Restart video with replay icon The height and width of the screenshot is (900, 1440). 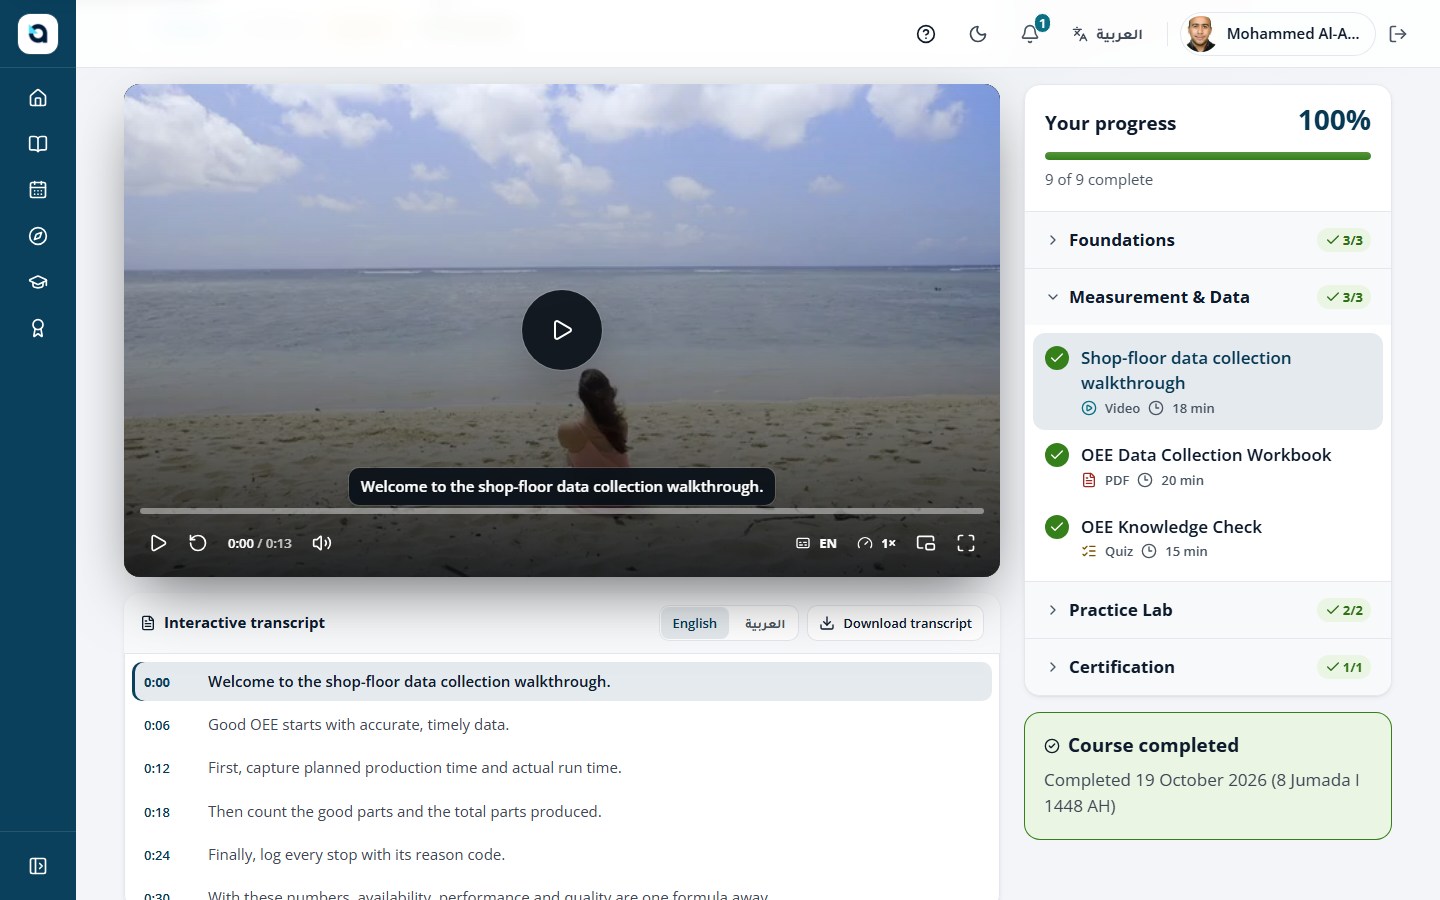click(198, 543)
